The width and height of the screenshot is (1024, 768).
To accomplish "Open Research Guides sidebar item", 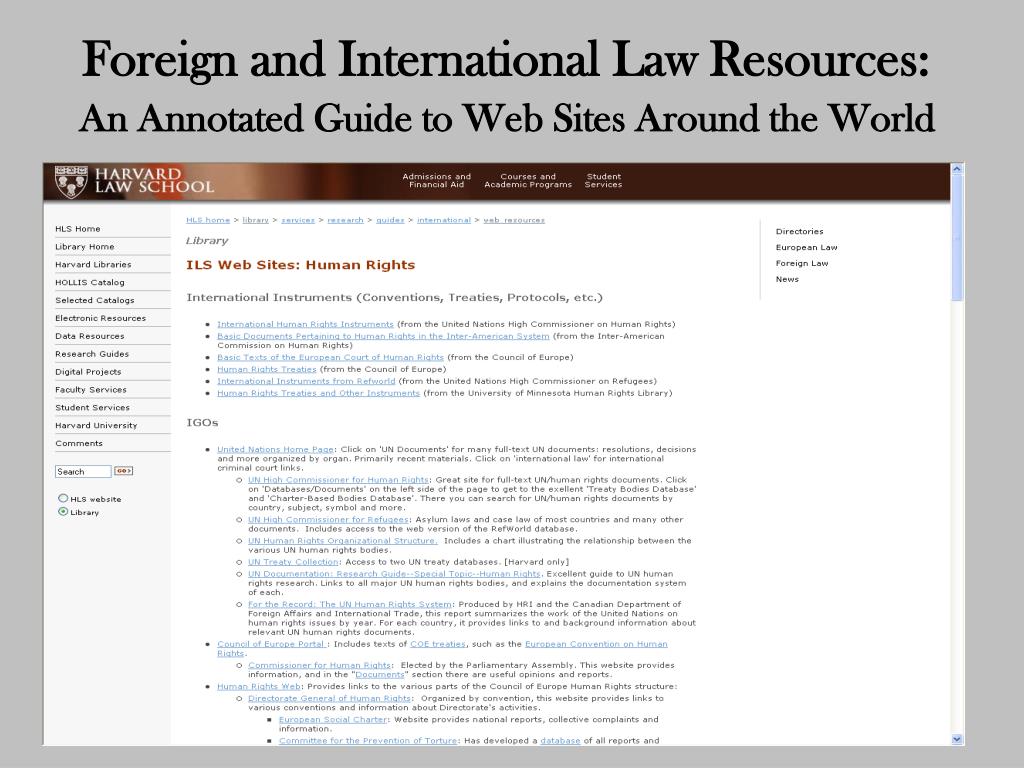I will tap(92, 354).
